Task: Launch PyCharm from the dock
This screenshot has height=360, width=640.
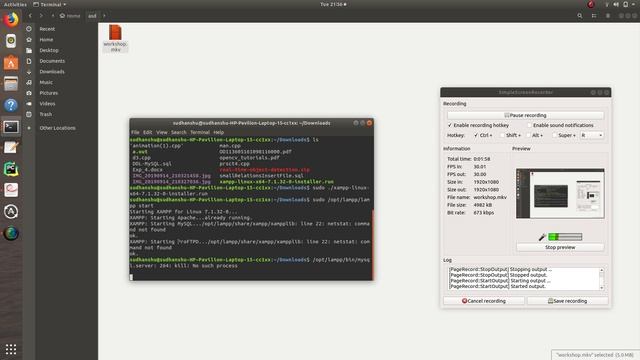Action: point(11,169)
